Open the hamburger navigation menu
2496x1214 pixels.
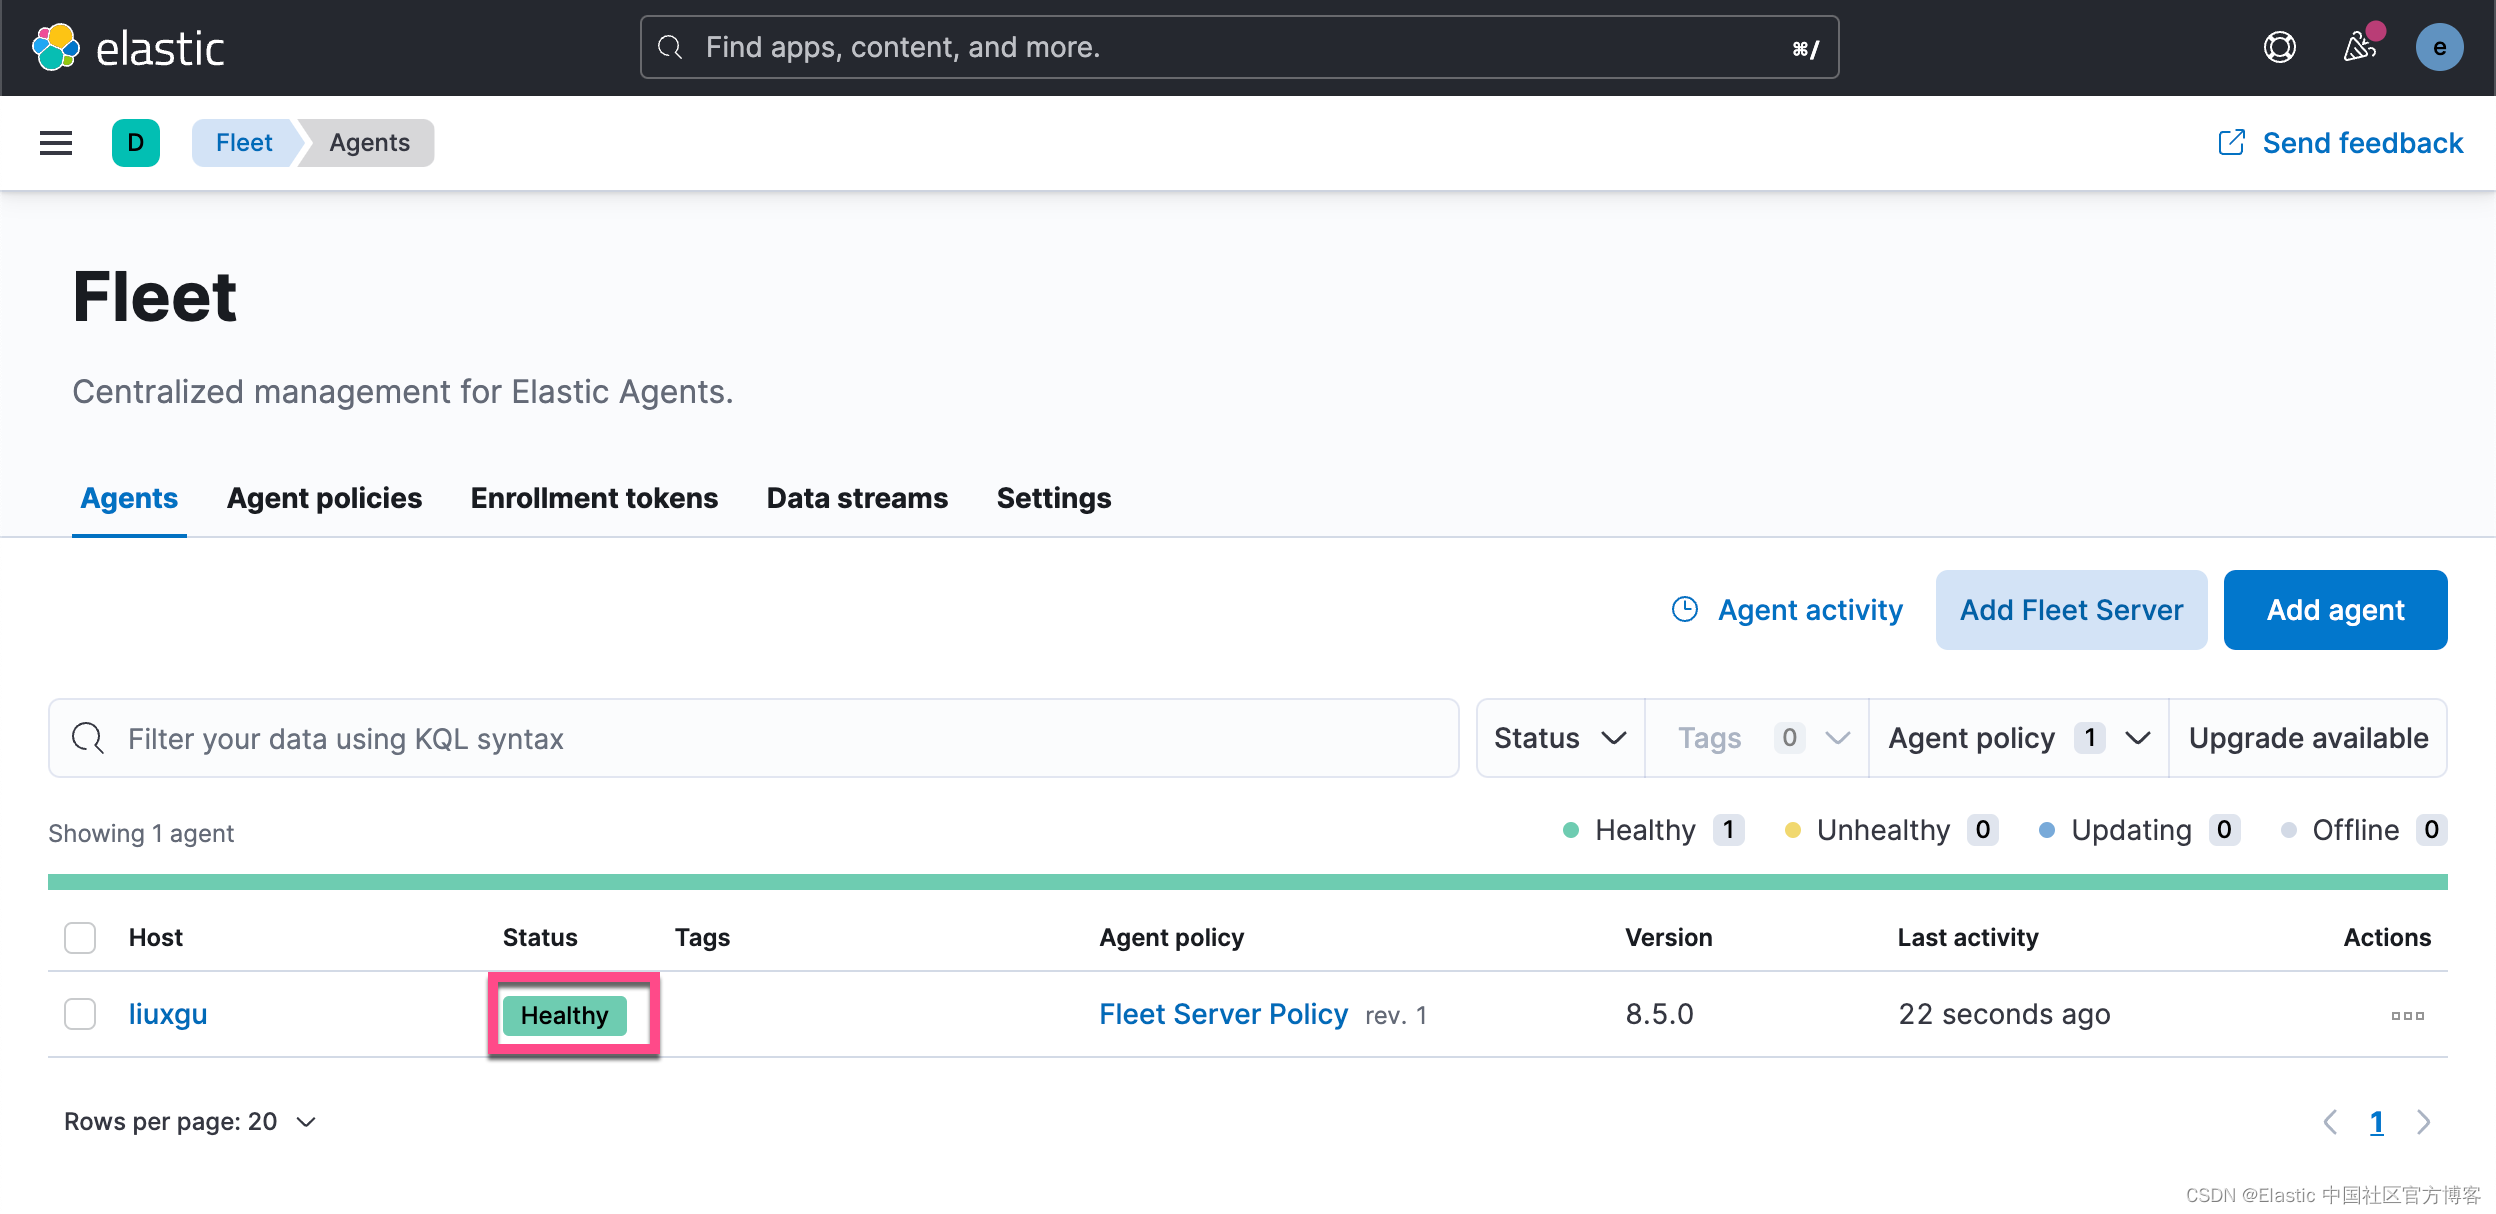tap(56, 143)
